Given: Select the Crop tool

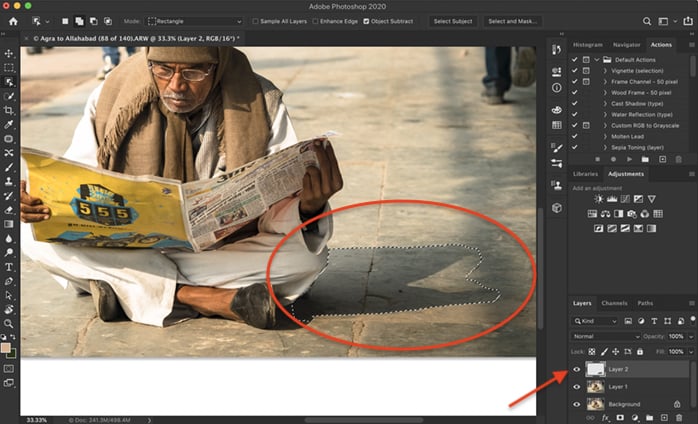Looking at the screenshot, I should tap(8, 110).
